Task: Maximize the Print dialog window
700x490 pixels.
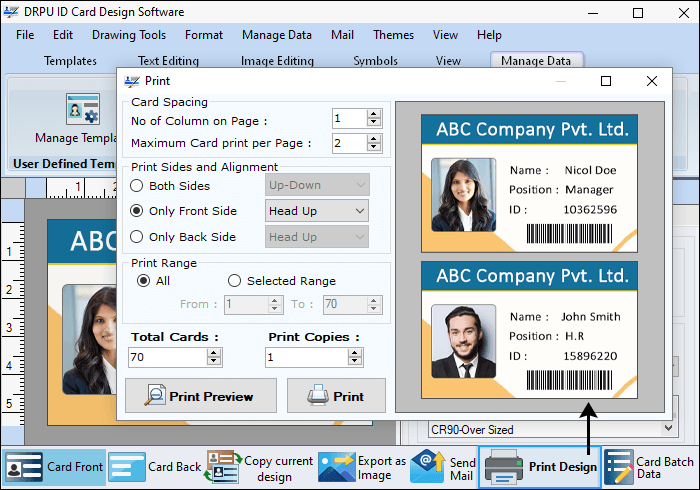Action: point(606,81)
